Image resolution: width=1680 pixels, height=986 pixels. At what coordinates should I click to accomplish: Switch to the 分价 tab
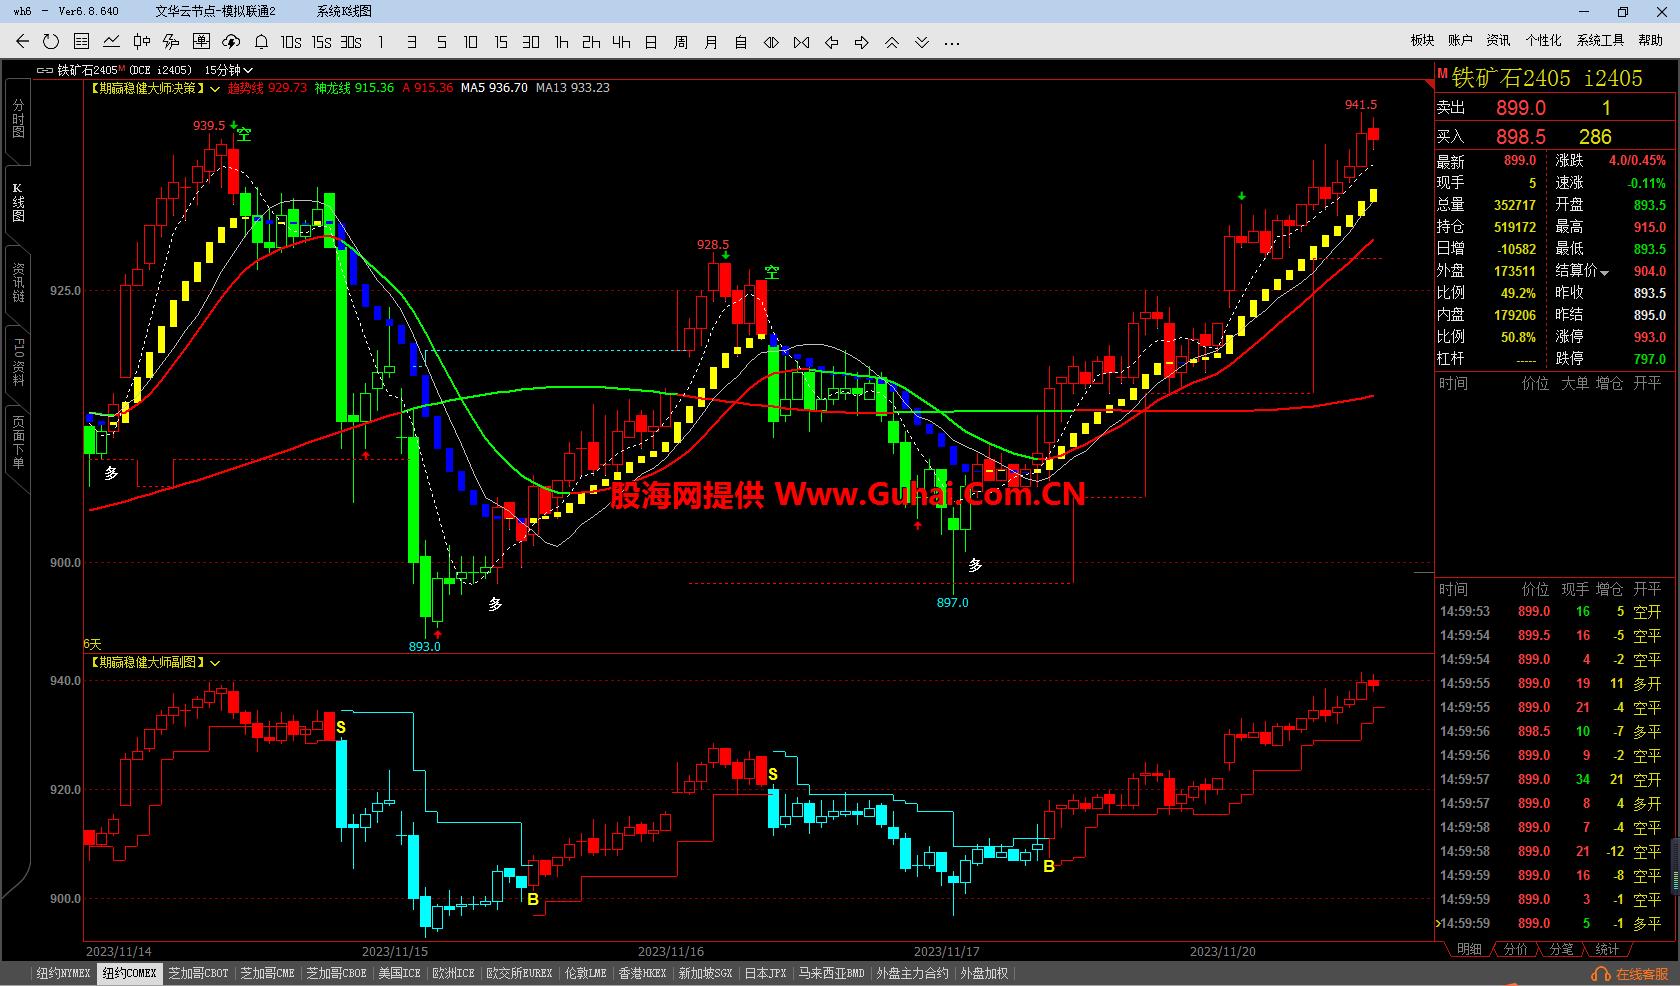tap(1515, 949)
